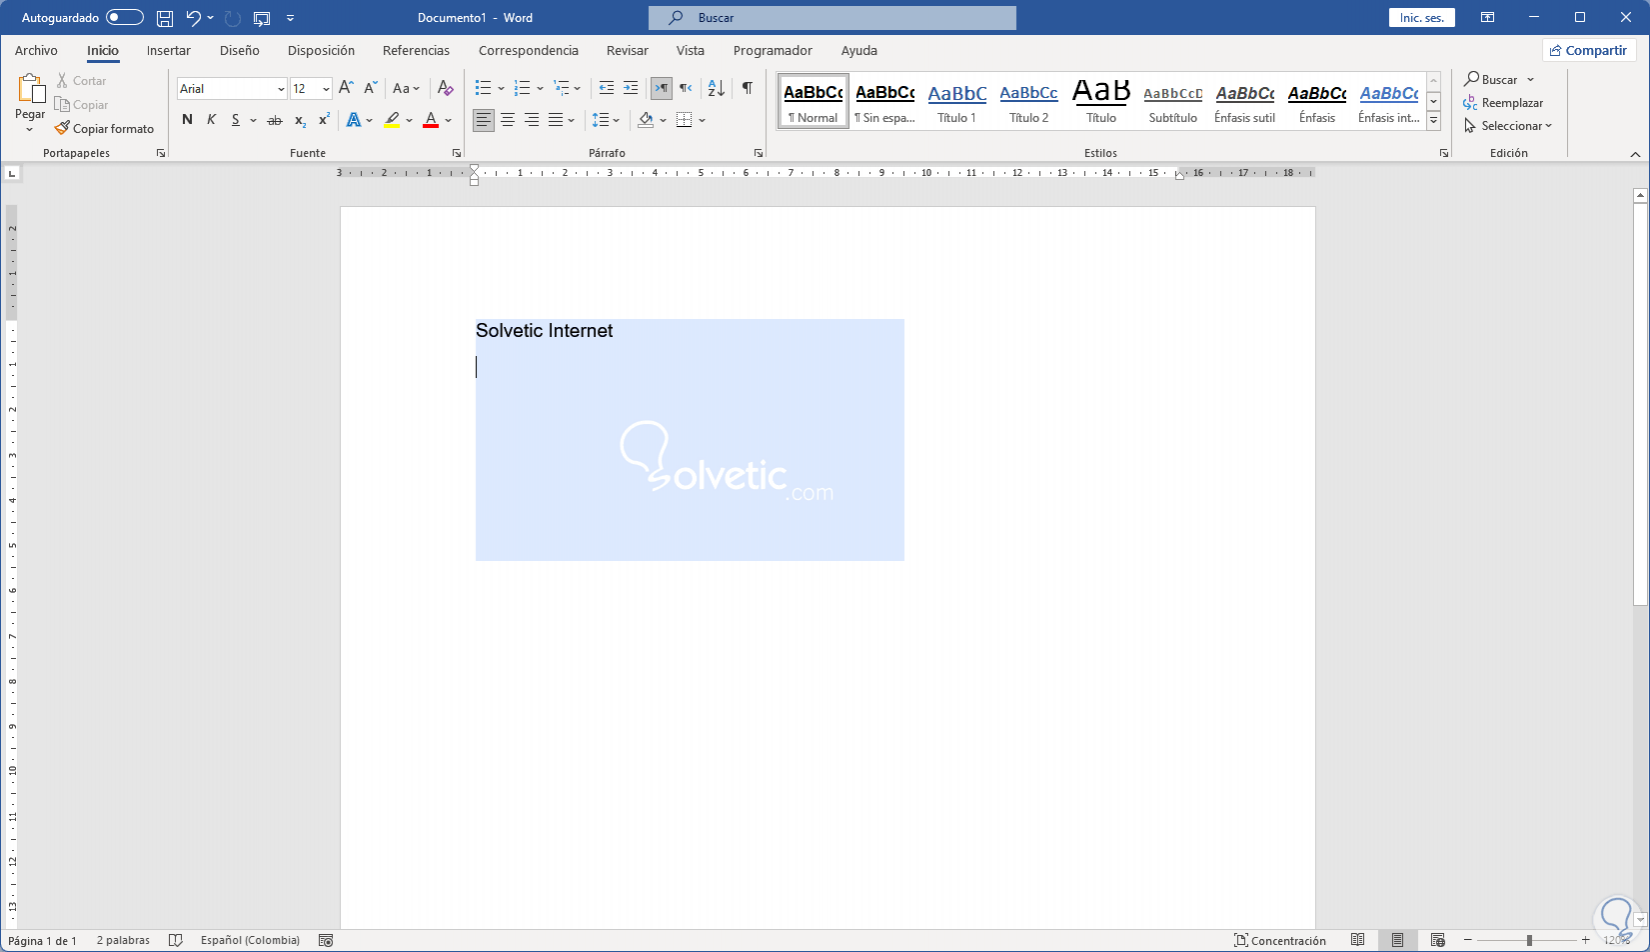Click the Inic. ses. sign-in button
The image size is (1650, 952).
click(1422, 18)
